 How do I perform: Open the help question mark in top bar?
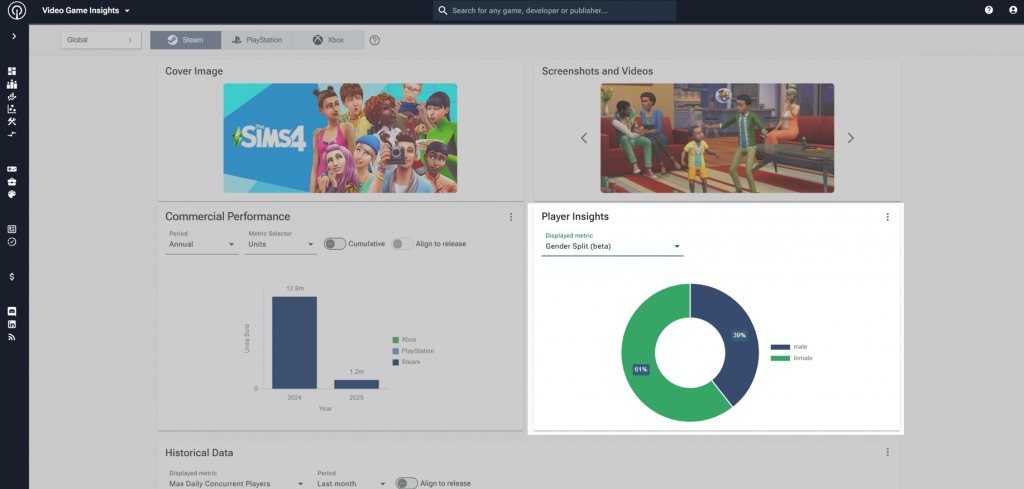click(989, 10)
